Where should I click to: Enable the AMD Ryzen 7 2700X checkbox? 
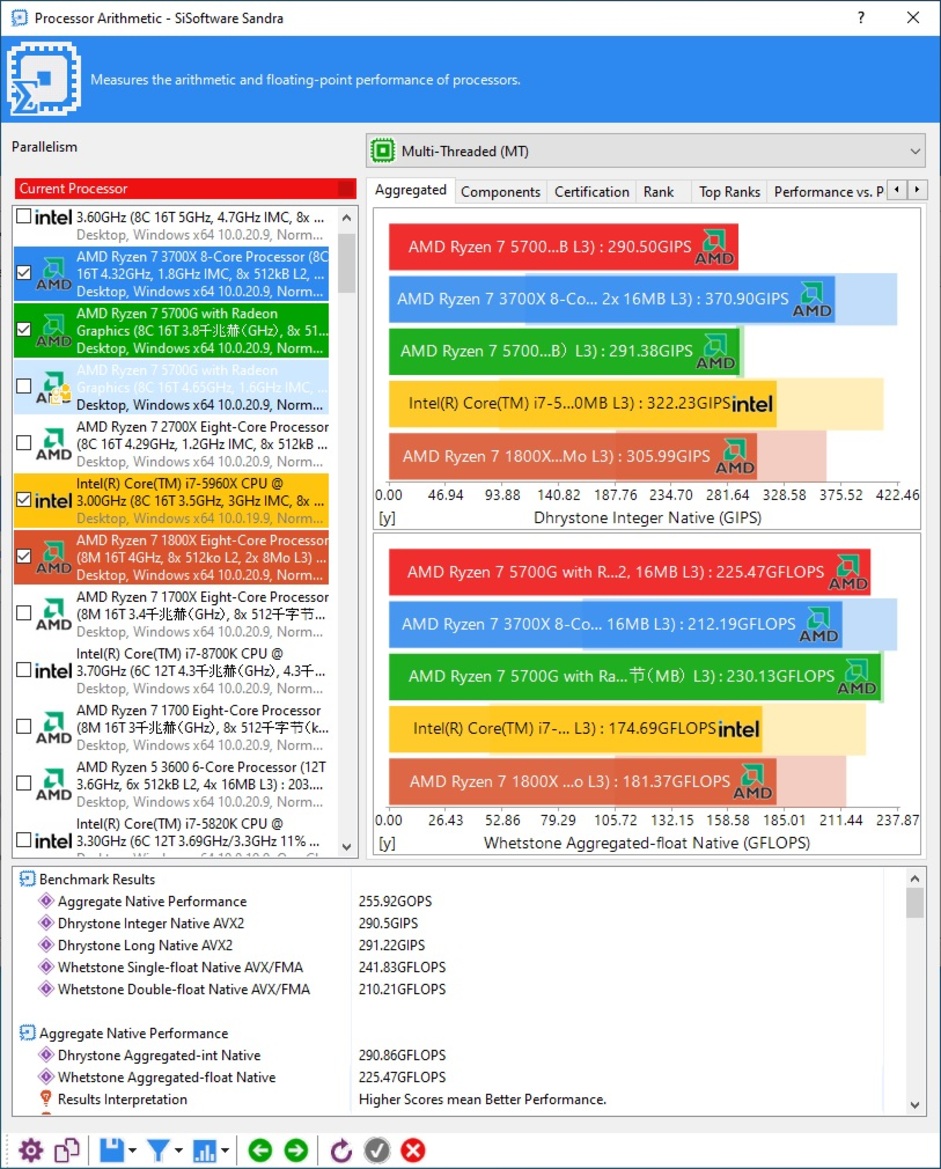pos(24,443)
